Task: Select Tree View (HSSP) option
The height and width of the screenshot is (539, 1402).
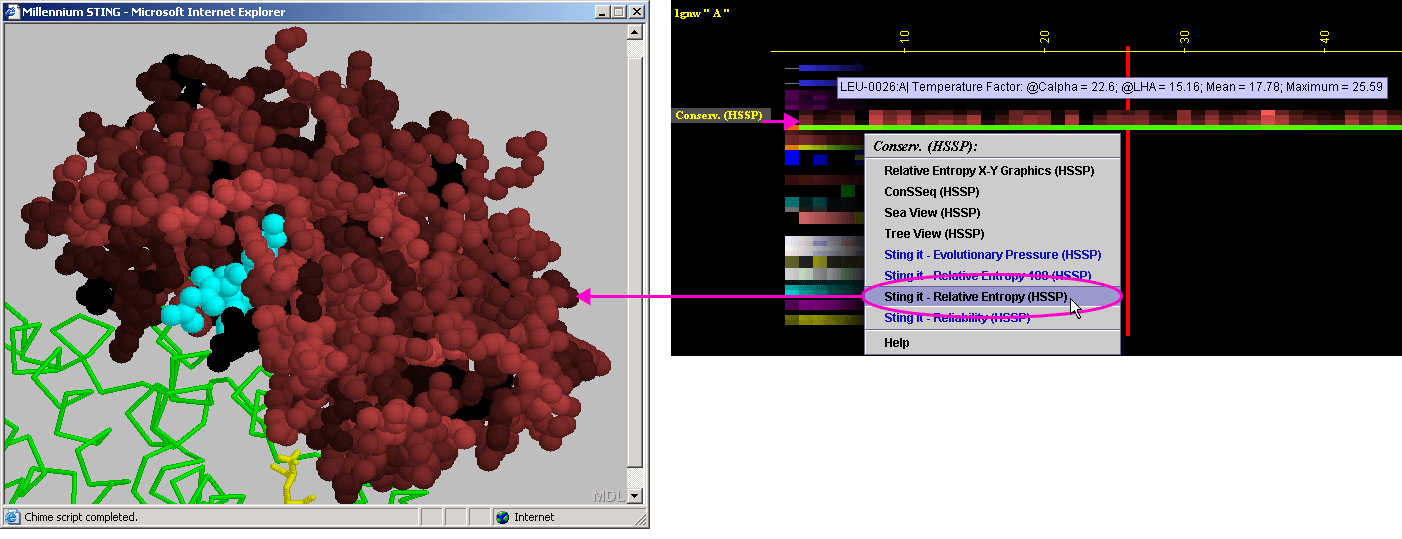Action: coord(934,234)
